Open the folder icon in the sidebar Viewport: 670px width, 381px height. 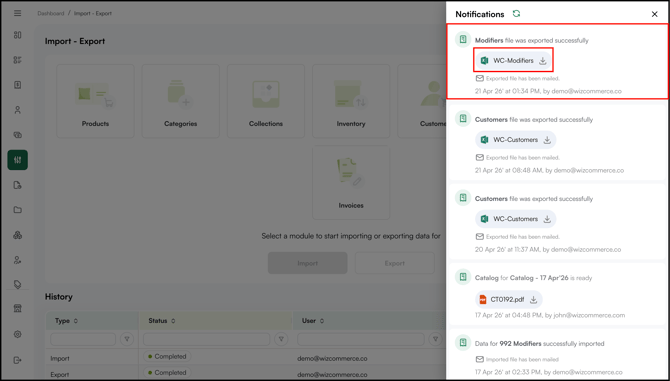point(18,210)
